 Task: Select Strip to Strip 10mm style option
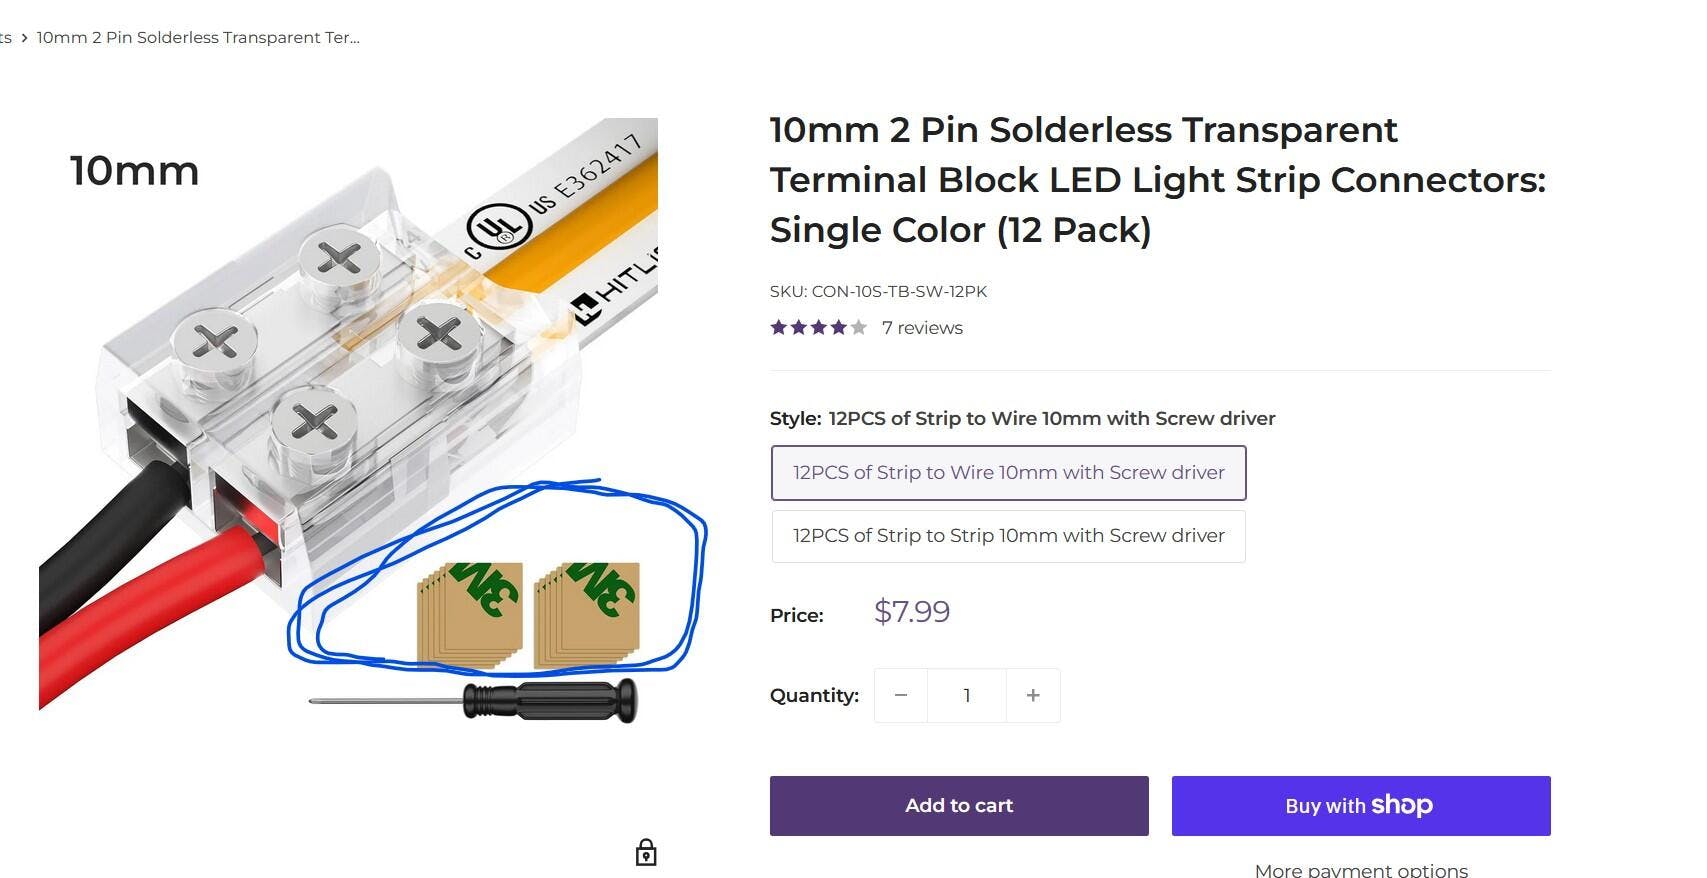coord(1008,536)
